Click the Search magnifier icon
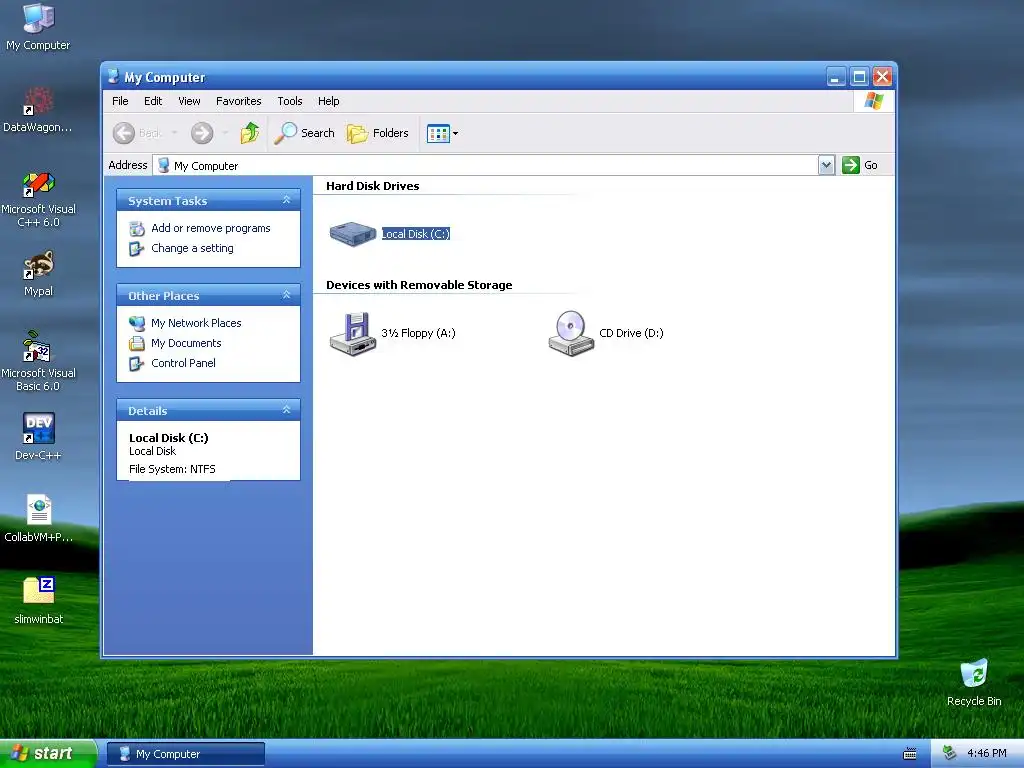The image size is (1024, 768). [x=285, y=133]
